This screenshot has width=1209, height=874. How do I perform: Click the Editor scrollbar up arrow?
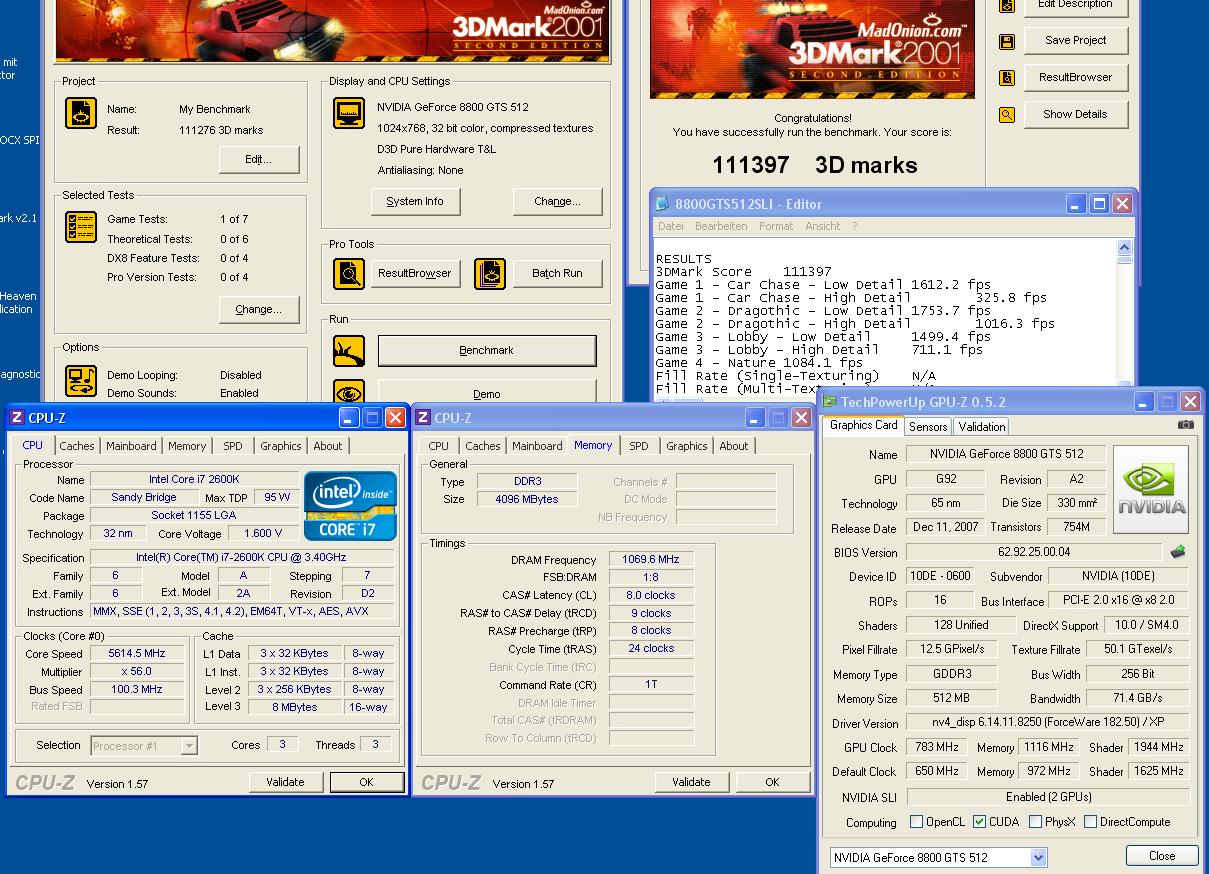(x=1125, y=247)
